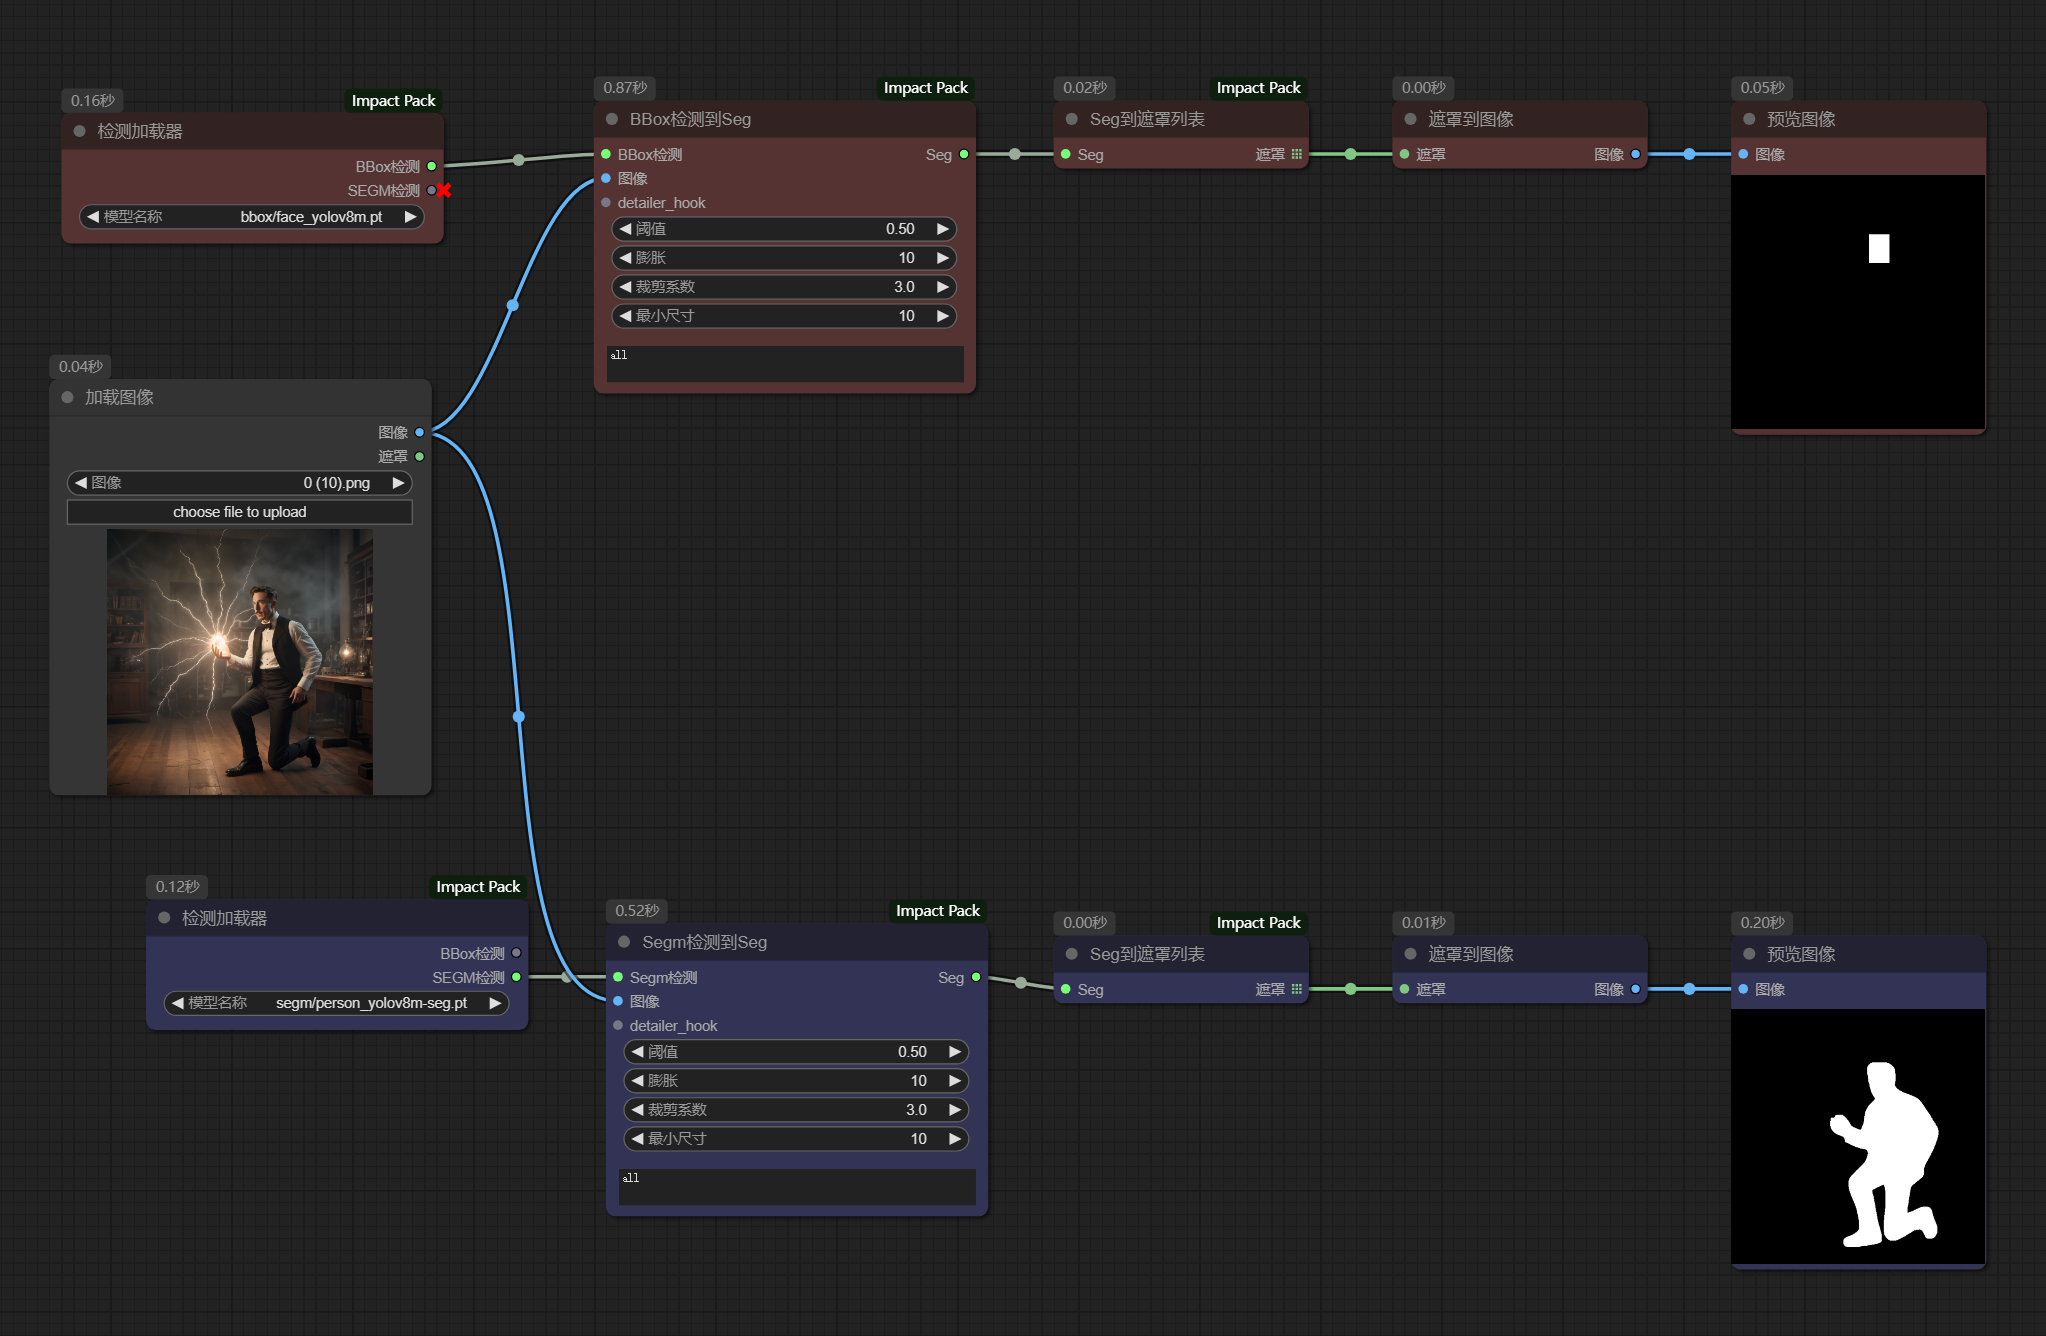Screen dimensions: 2046x1336
Task: Click SEGM检测 output port on bottom loader
Action: tap(516, 977)
